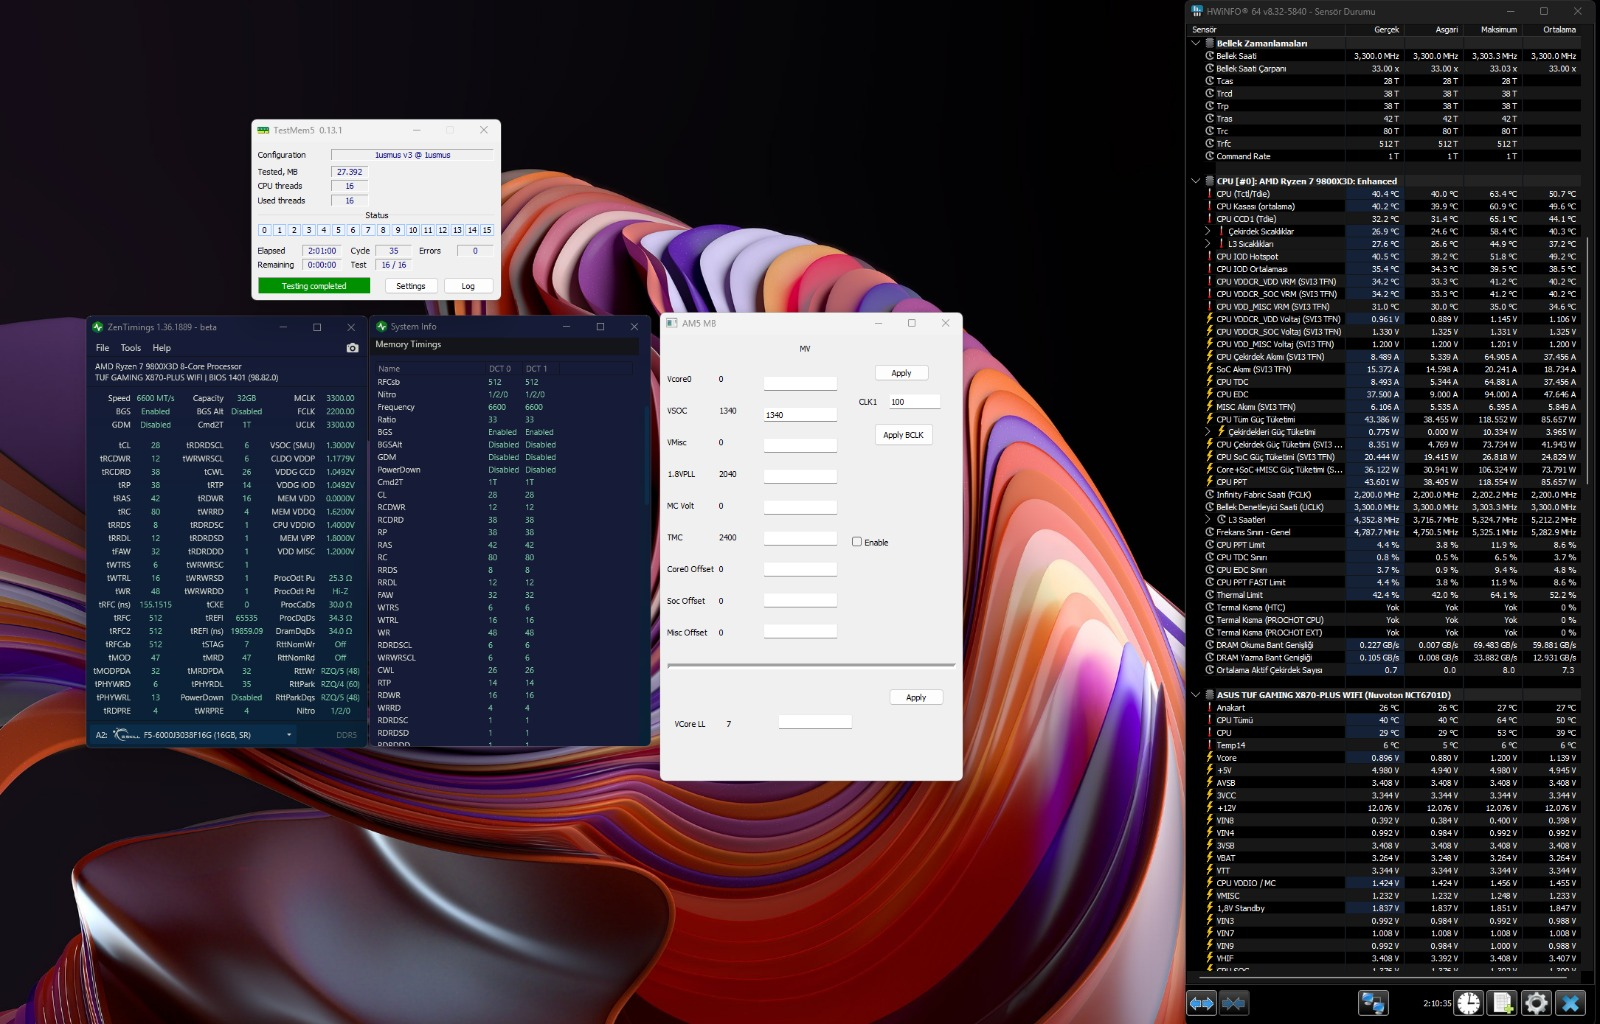Click the System Info window title icon

pyautogui.click(x=381, y=327)
